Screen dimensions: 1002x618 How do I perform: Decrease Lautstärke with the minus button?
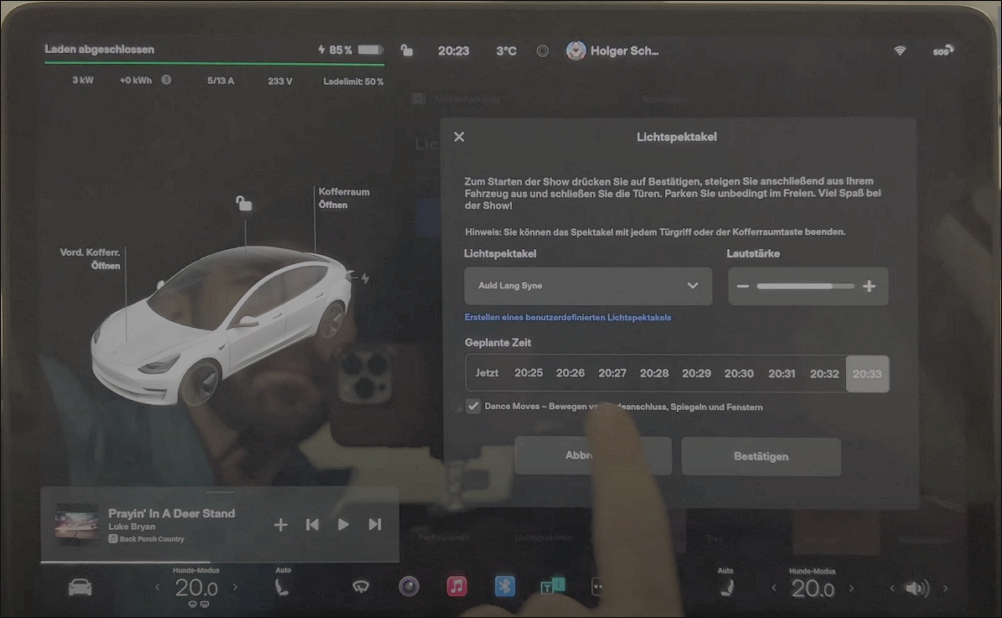click(743, 286)
